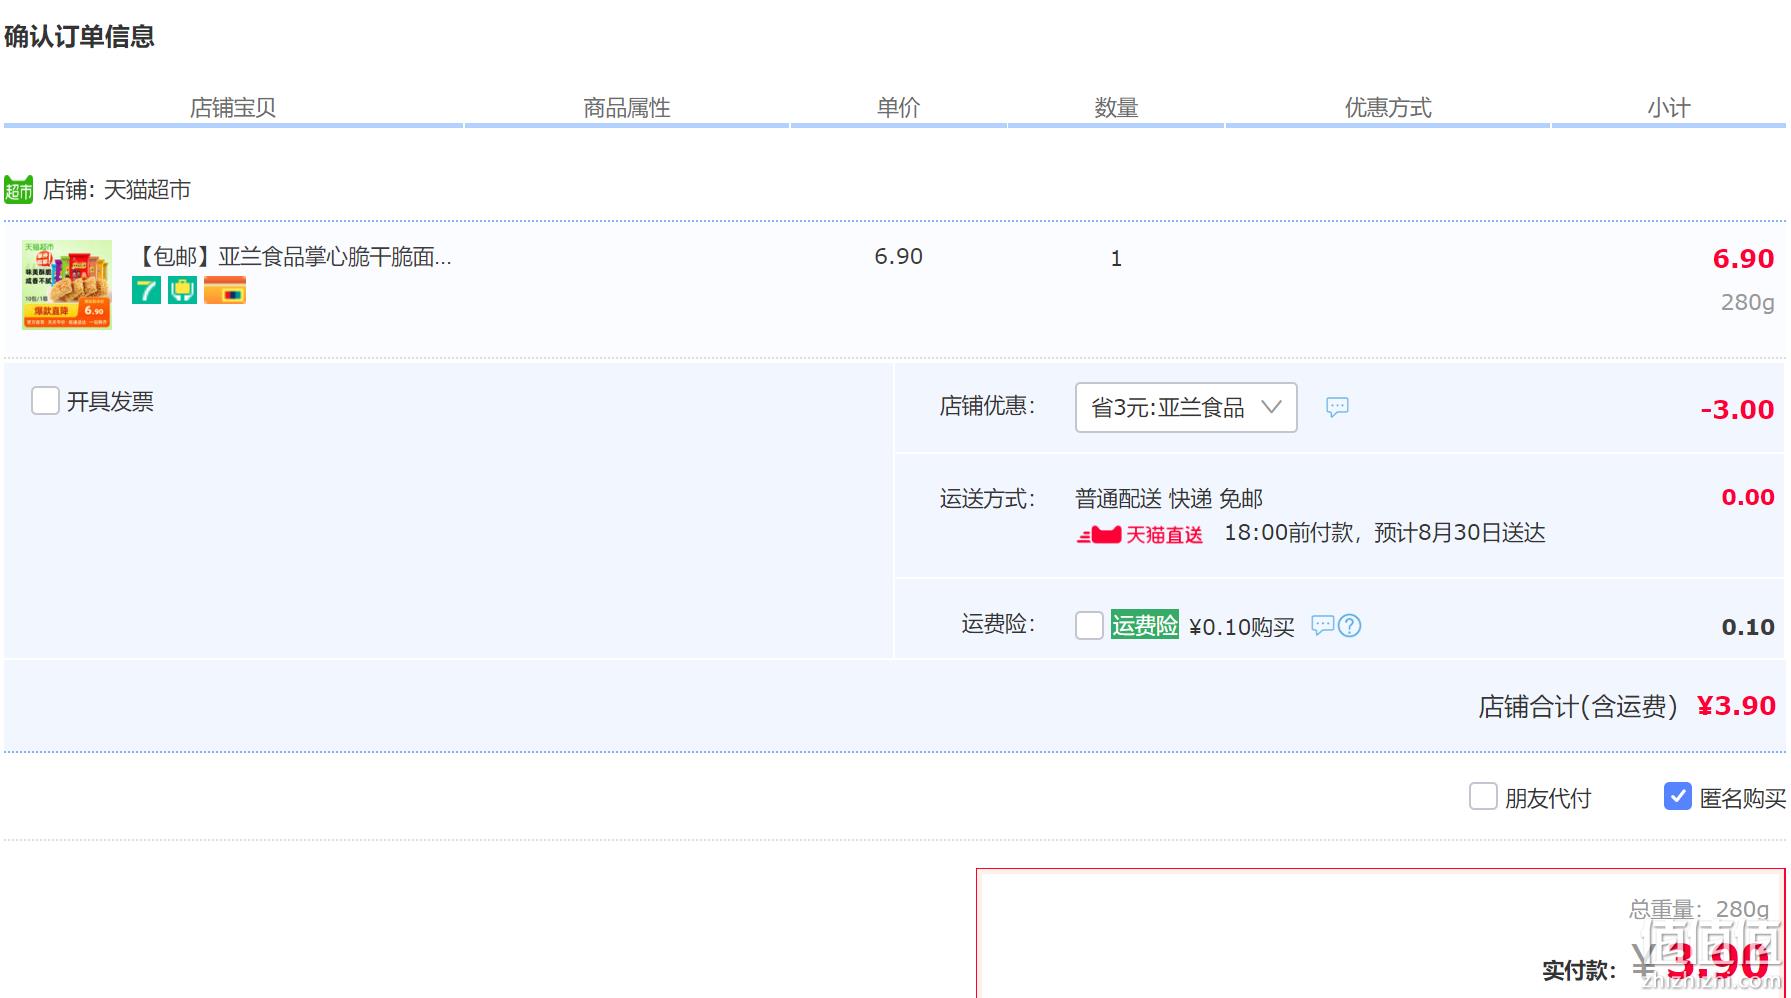Enable the 开具发票 invoice checkbox
This screenshot has width=1791, height=998.
coord(45,401)
